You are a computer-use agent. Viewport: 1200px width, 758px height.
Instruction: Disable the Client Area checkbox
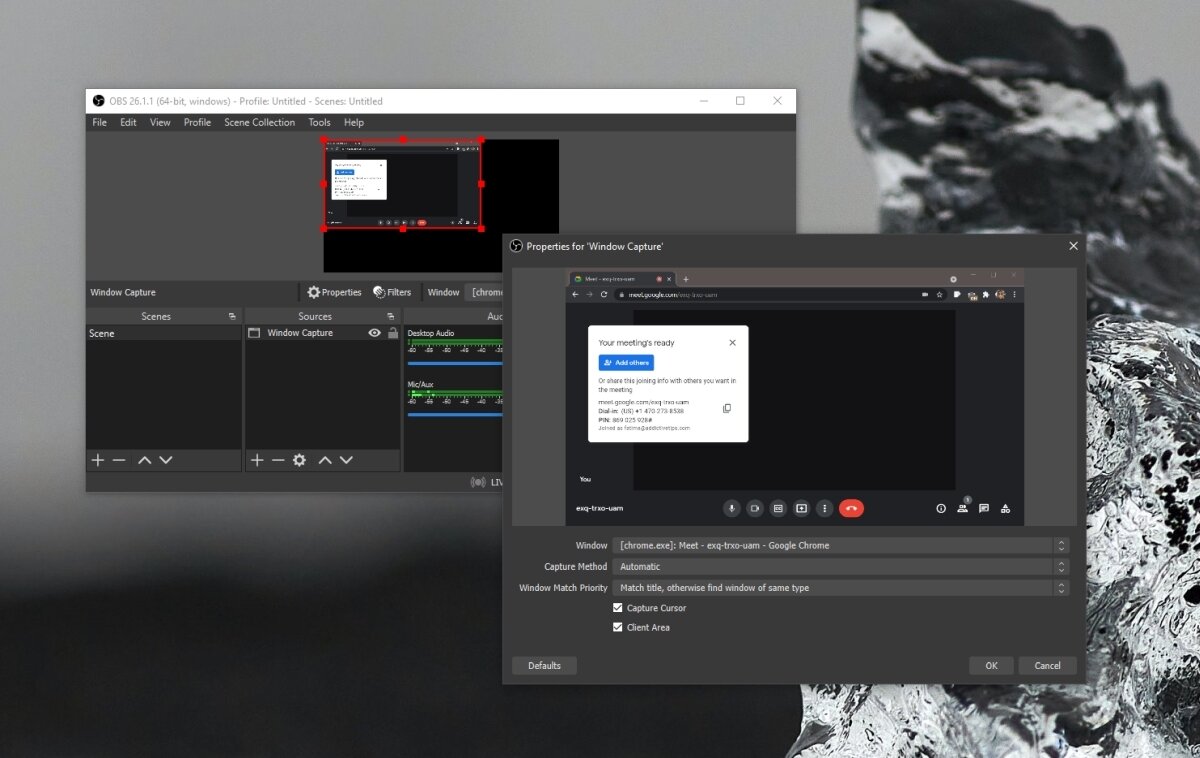(x=618, y=628)
